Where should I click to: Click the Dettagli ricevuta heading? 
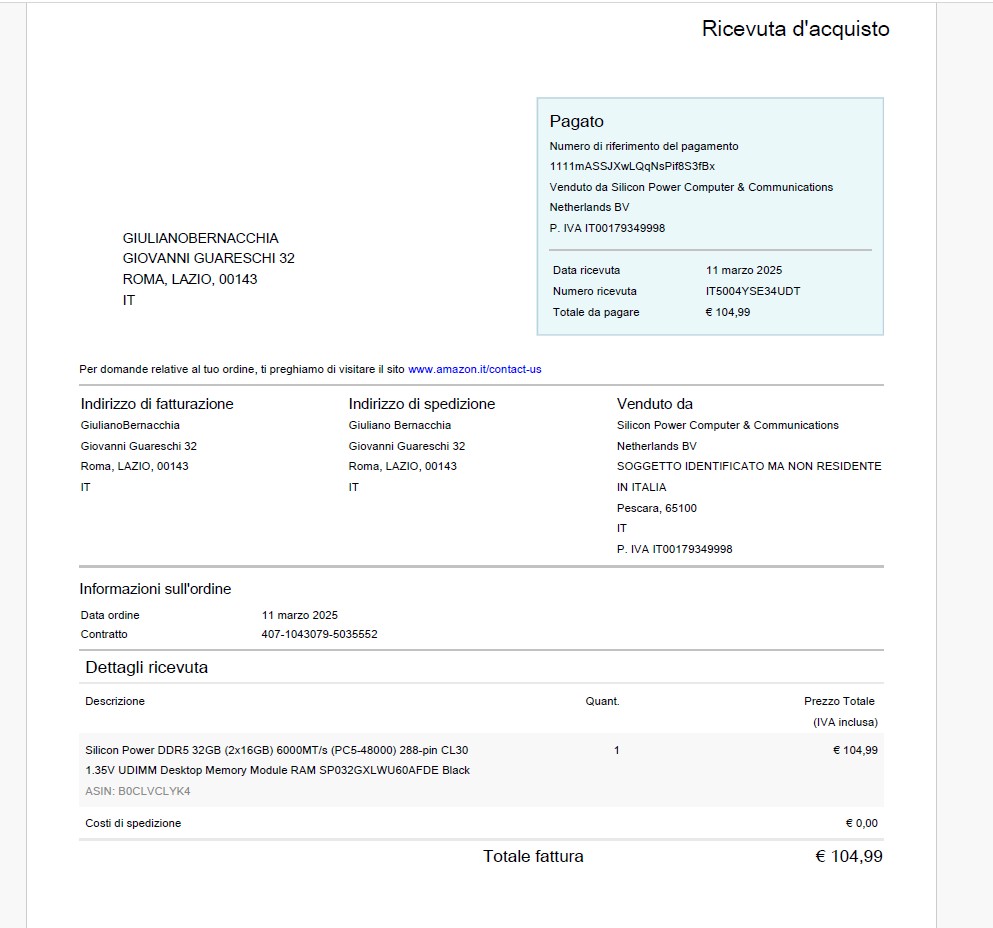point(147,667)
